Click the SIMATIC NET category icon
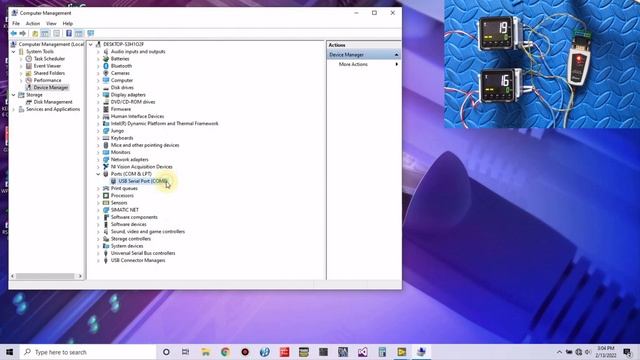 106,210
